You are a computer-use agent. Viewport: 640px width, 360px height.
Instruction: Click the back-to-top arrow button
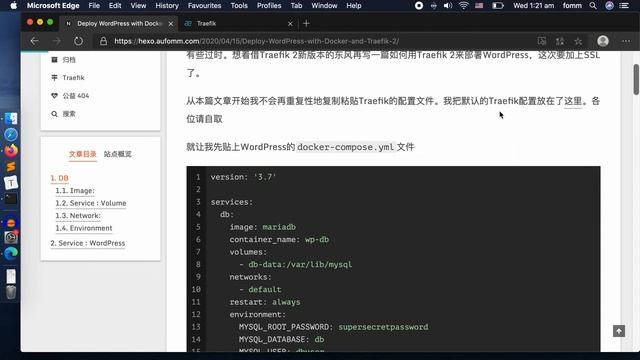[619, 331]
